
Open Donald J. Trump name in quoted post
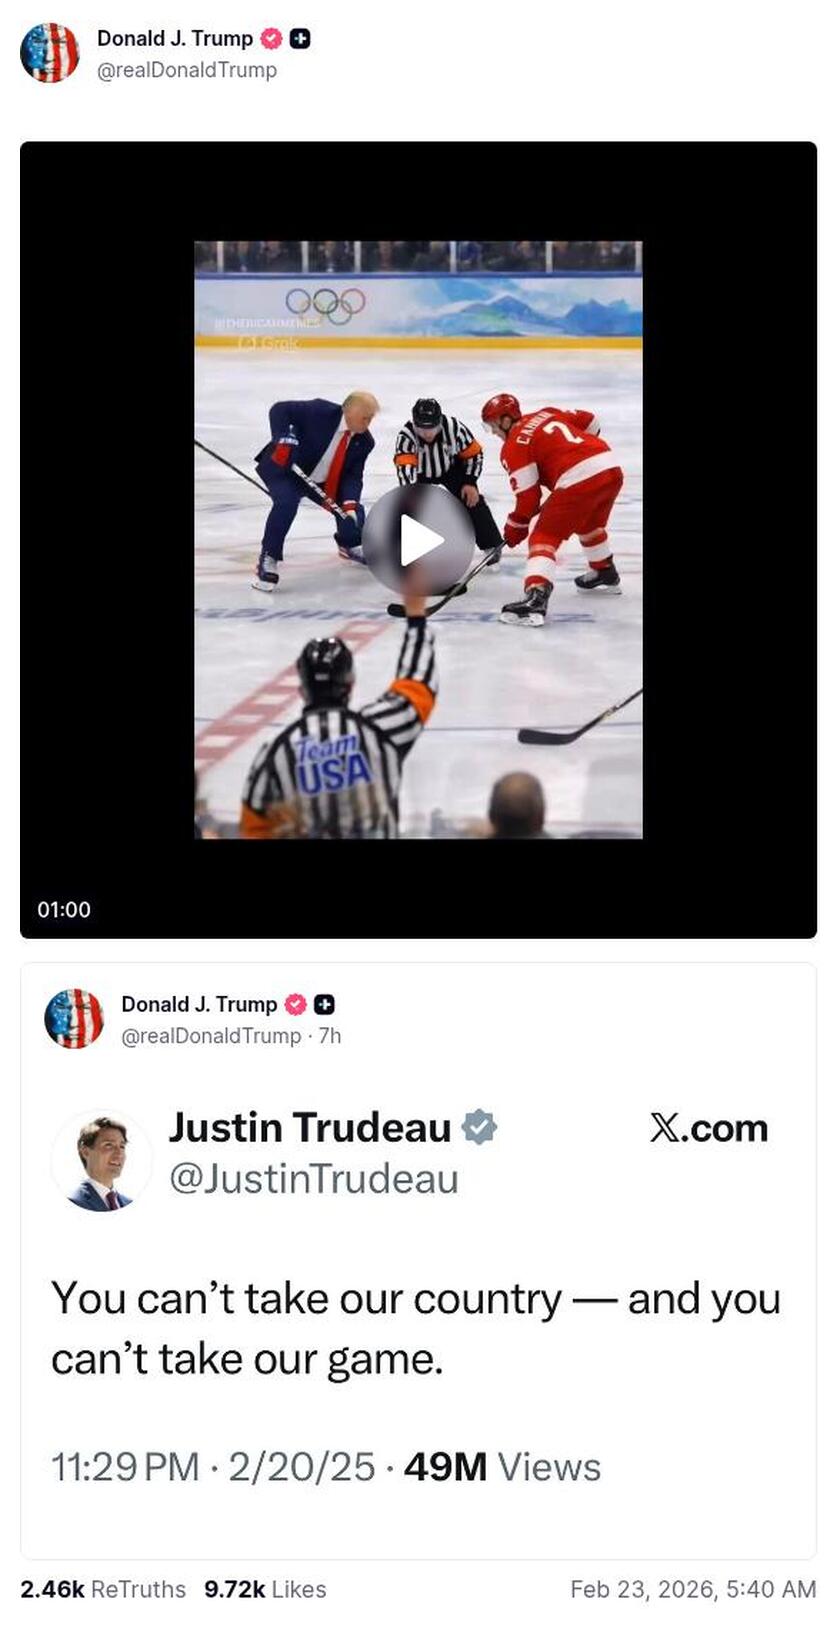199,1004
